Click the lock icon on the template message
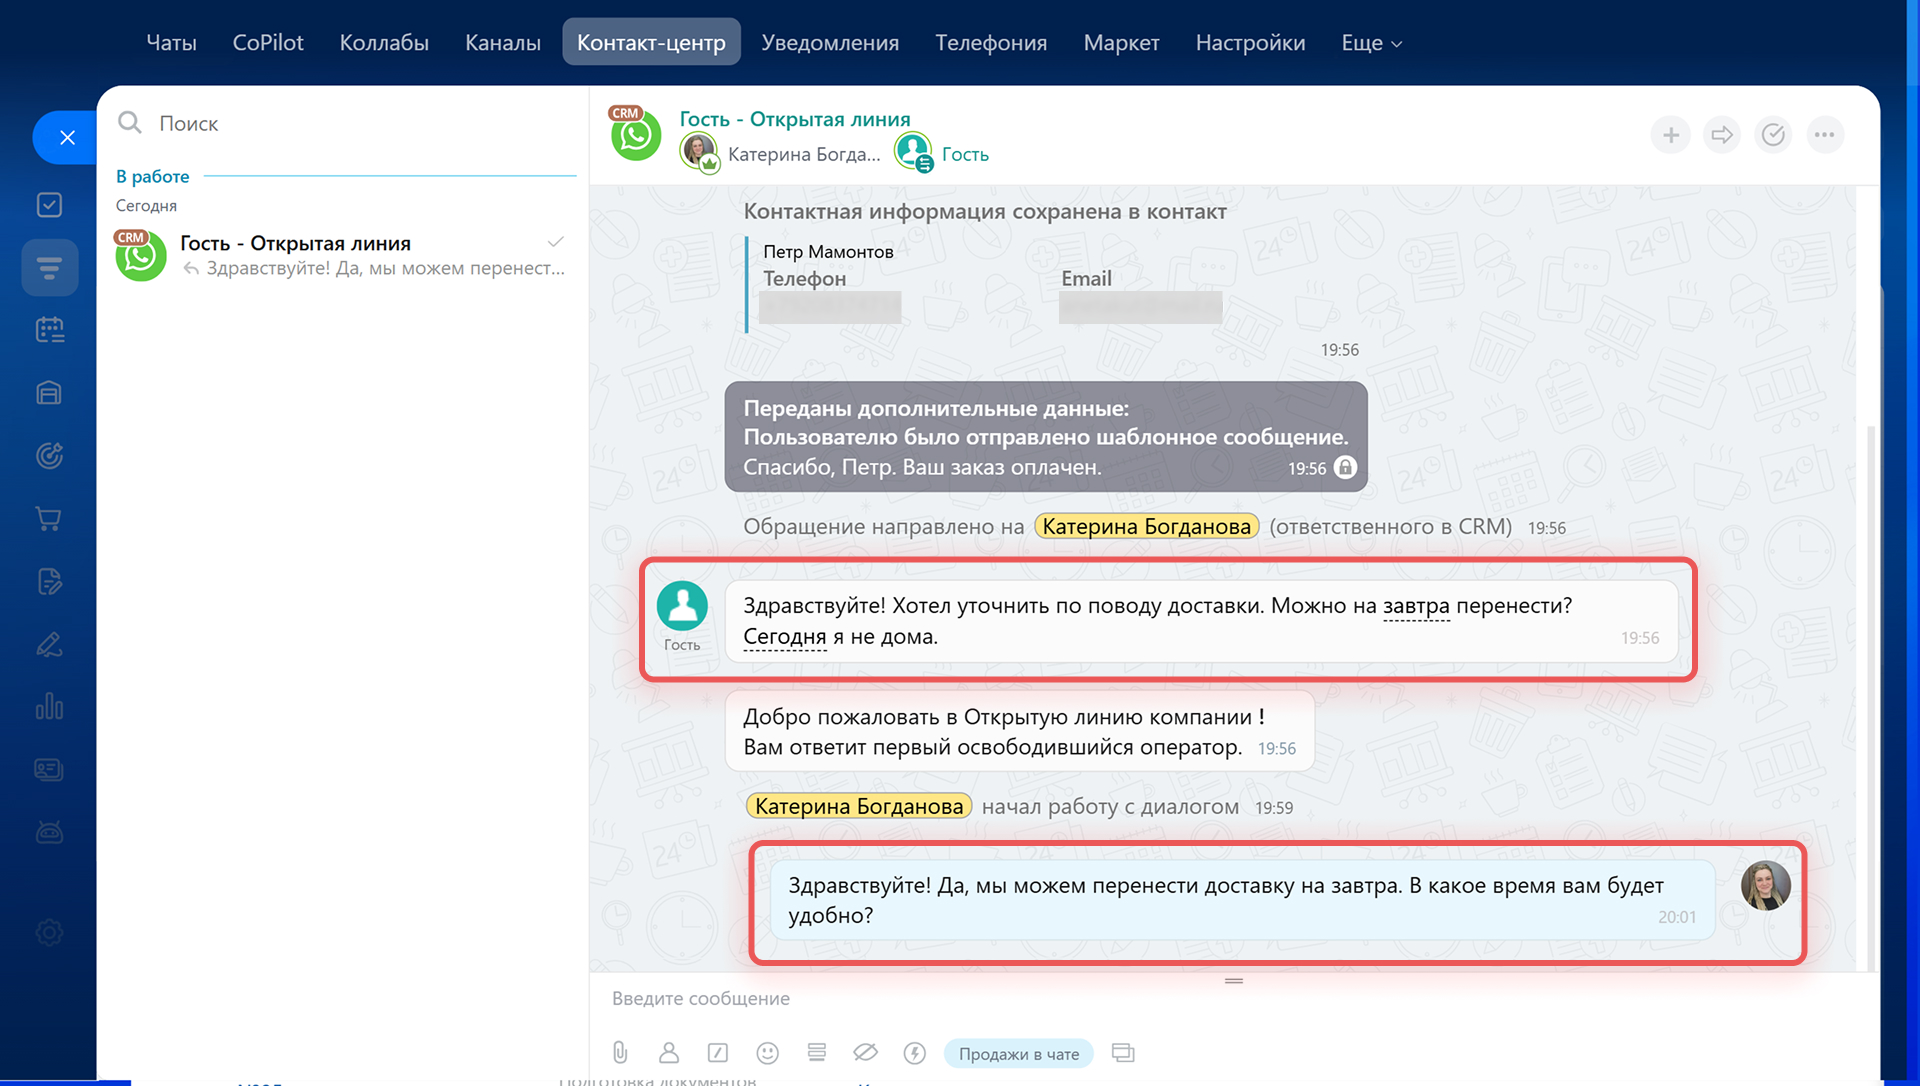The image size is (1920, 1086). coord(1345,467)
